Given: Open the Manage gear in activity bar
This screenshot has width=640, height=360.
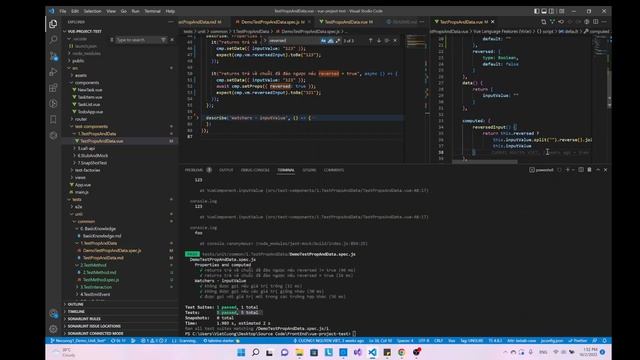Looking at the screenshot, I should [x=53, y=329].
